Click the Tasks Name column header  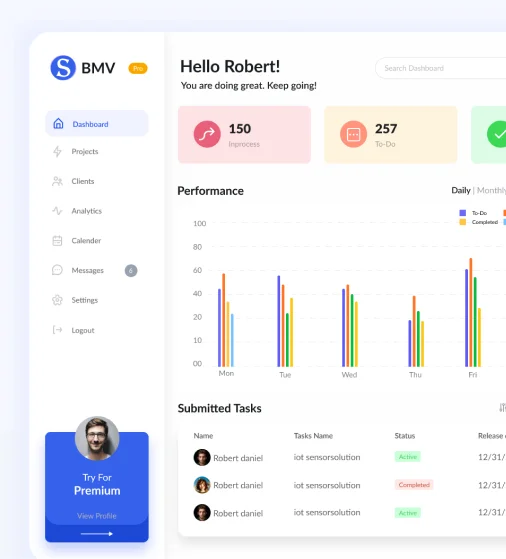pyautogui.click(x=313, y=436)
